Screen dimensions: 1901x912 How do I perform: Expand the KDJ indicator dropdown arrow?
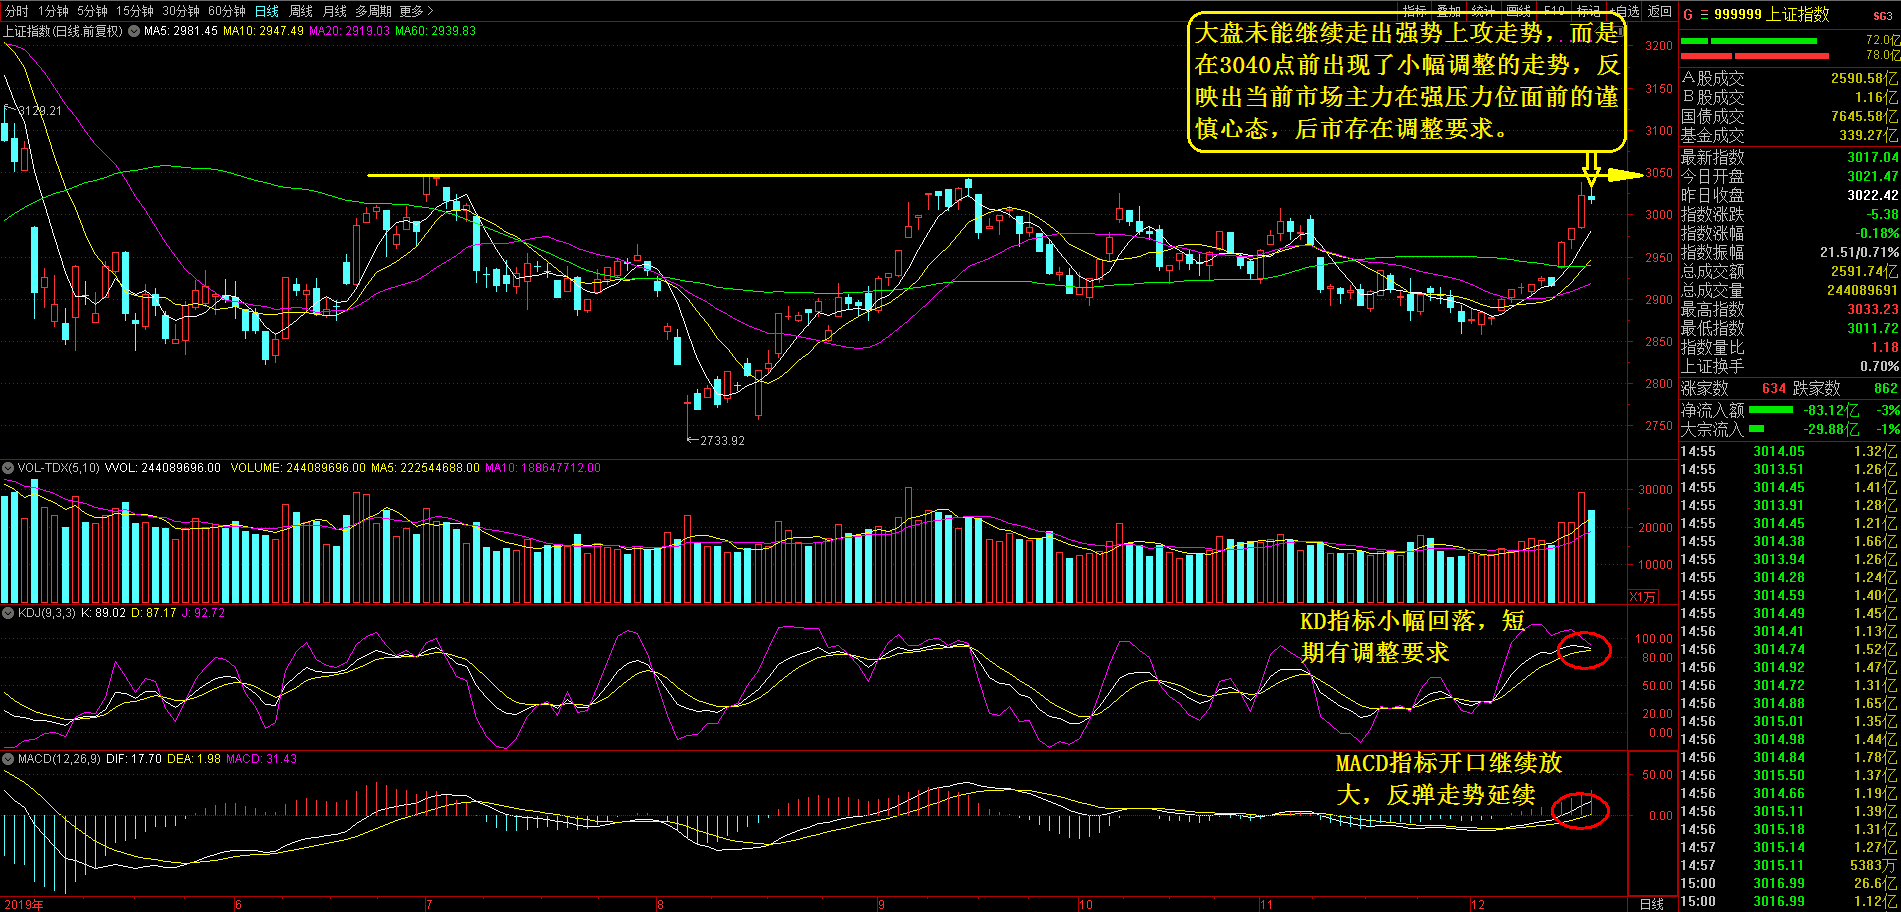[8, 613]
